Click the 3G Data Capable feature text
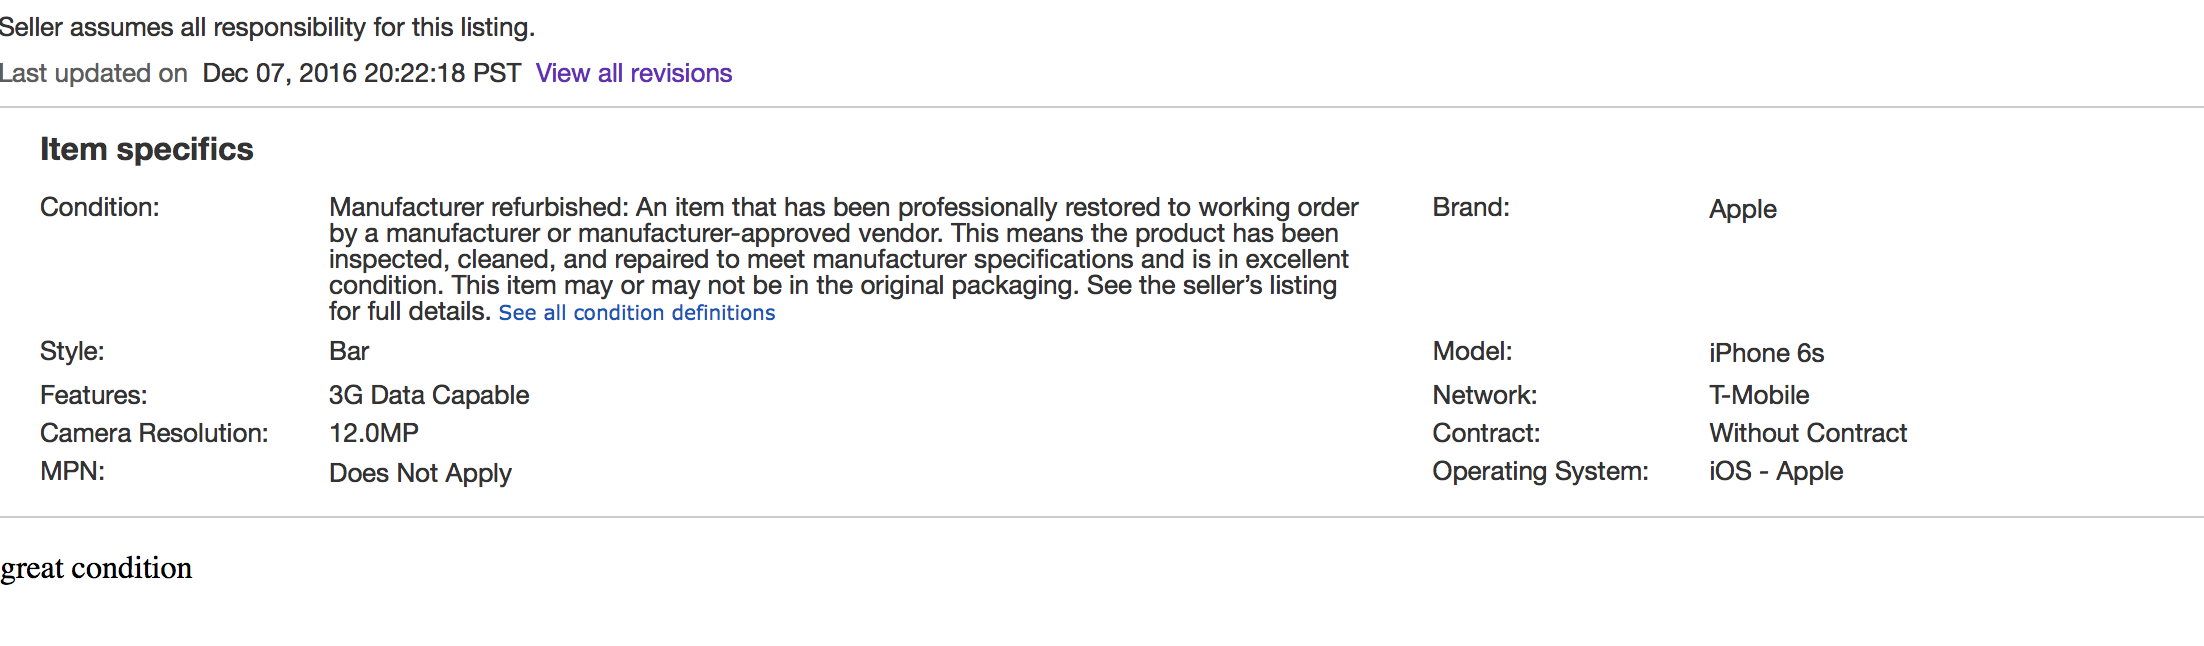 pos(429,395)
